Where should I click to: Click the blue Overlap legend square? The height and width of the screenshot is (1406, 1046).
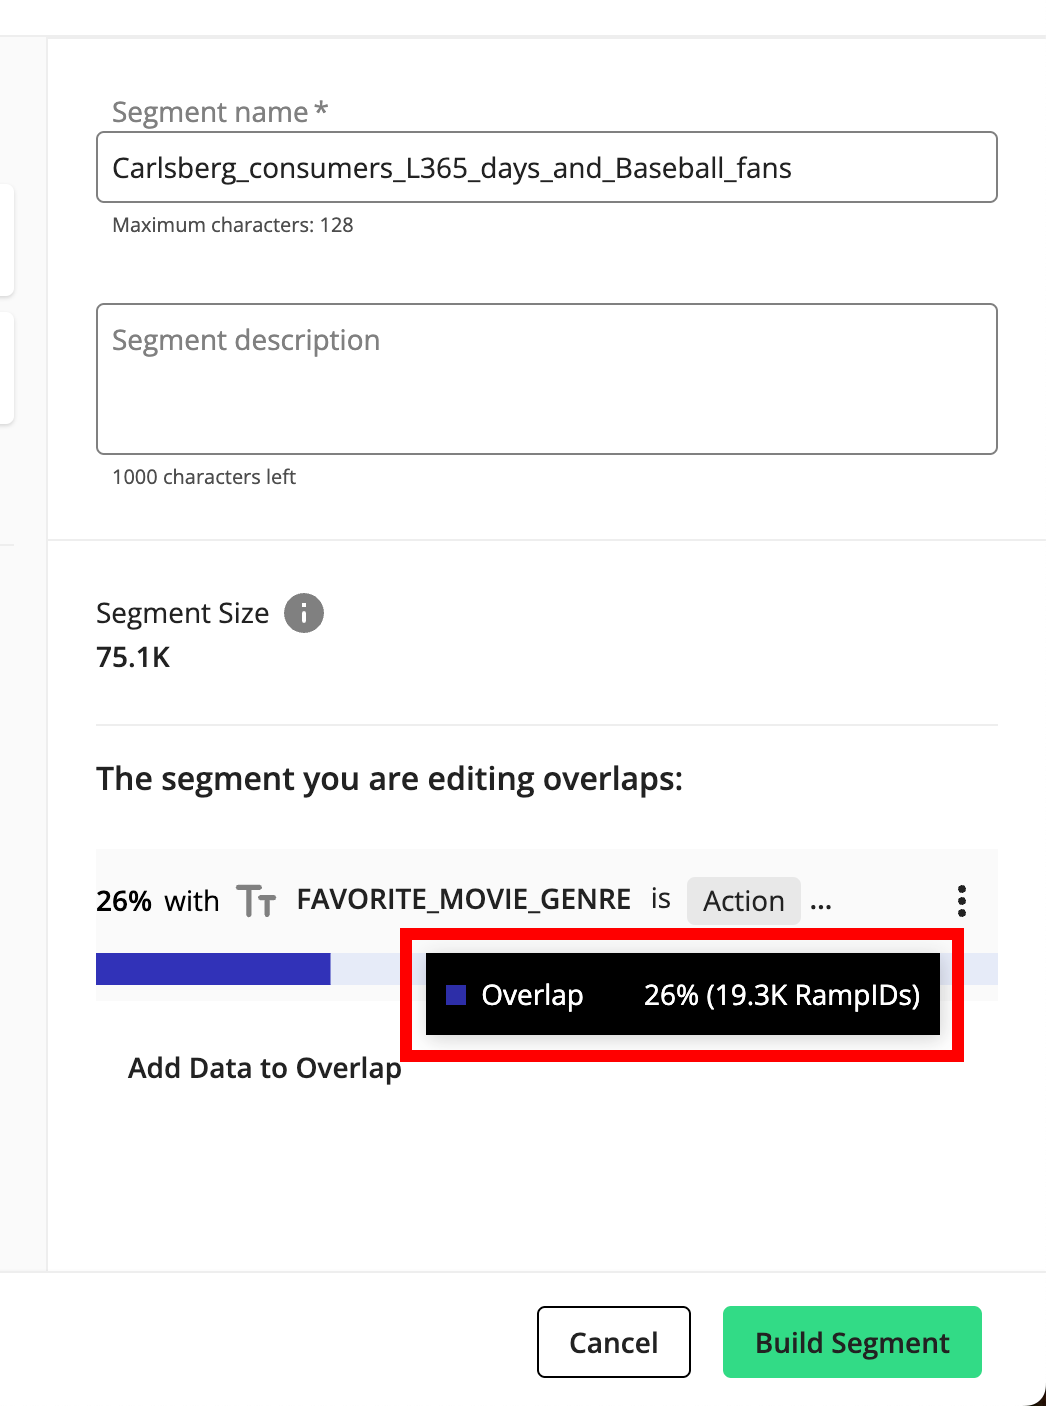pyautogui.click(x=456, y=995)
